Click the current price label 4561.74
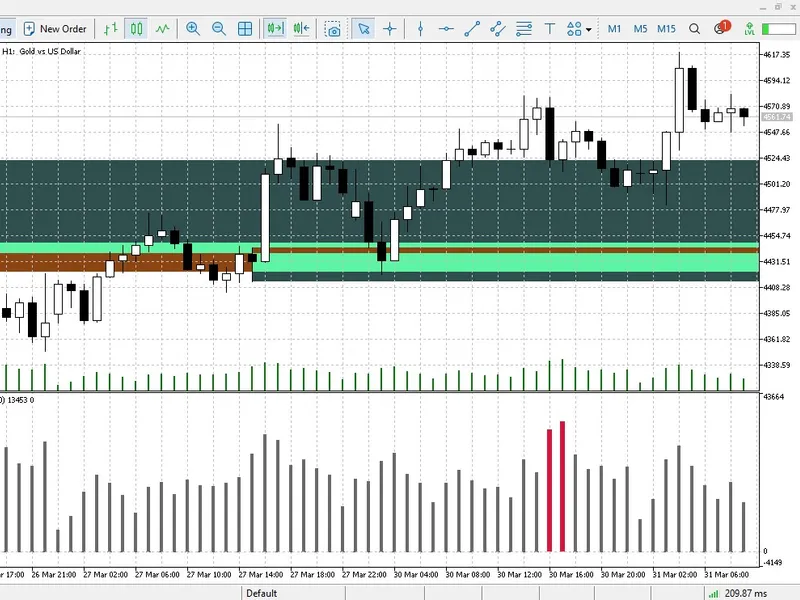 point(776,117)
